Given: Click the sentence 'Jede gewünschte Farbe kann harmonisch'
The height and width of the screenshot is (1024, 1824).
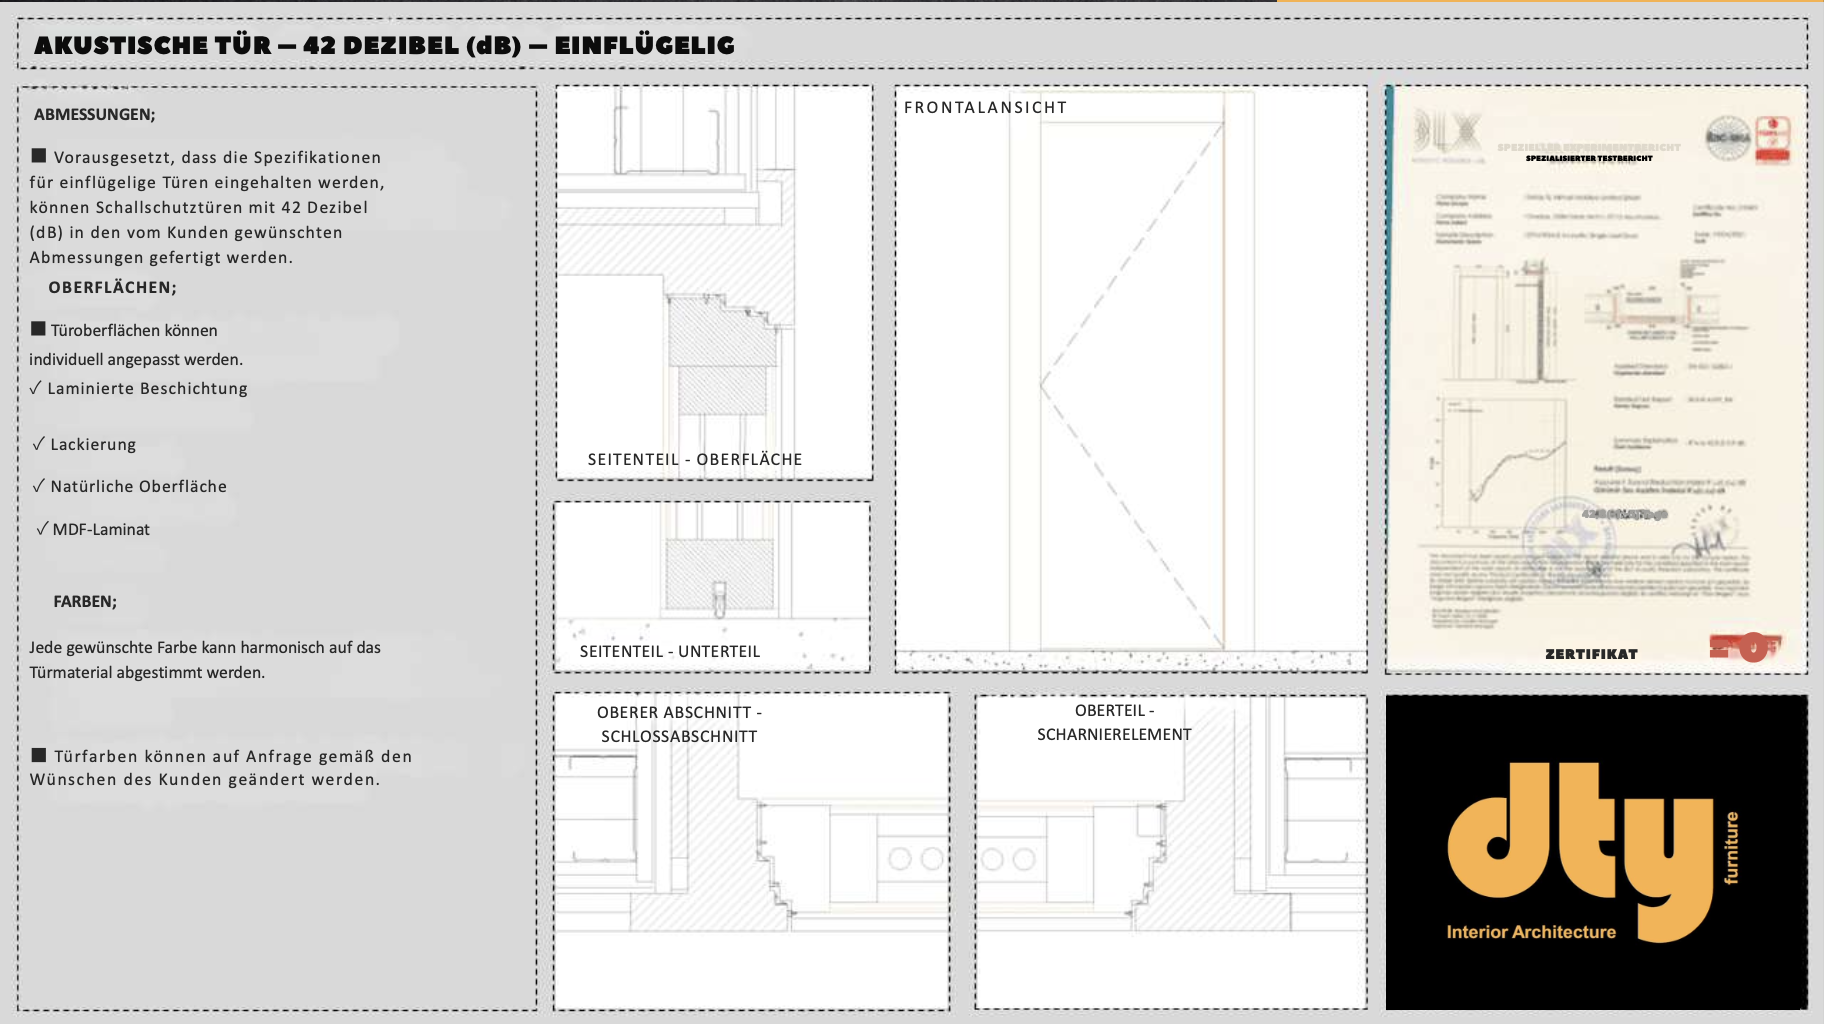Looking at the screenshot, I should [x=205, y=660].
